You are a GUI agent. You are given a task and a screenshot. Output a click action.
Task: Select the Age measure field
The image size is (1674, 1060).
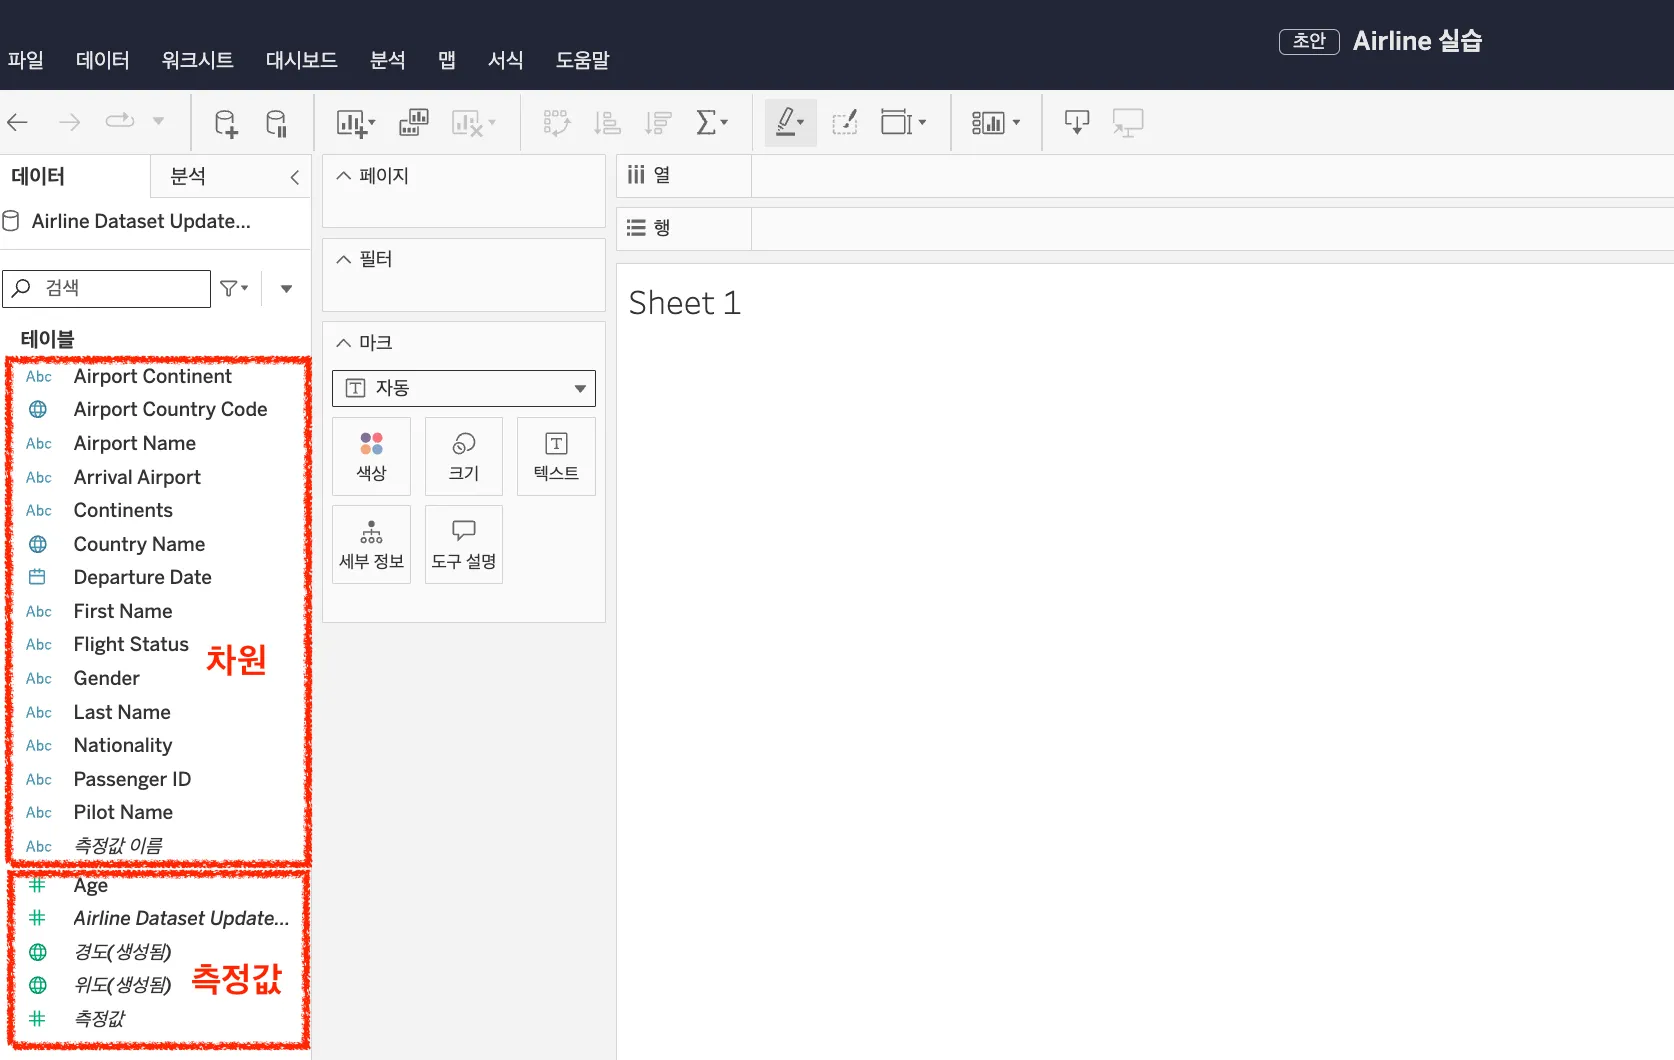click(90, 885)
